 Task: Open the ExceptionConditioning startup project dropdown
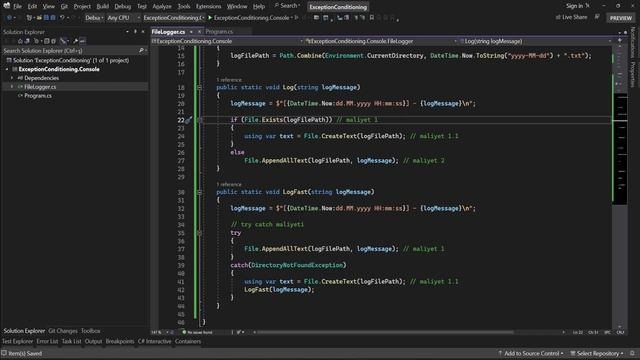[174, 18]
